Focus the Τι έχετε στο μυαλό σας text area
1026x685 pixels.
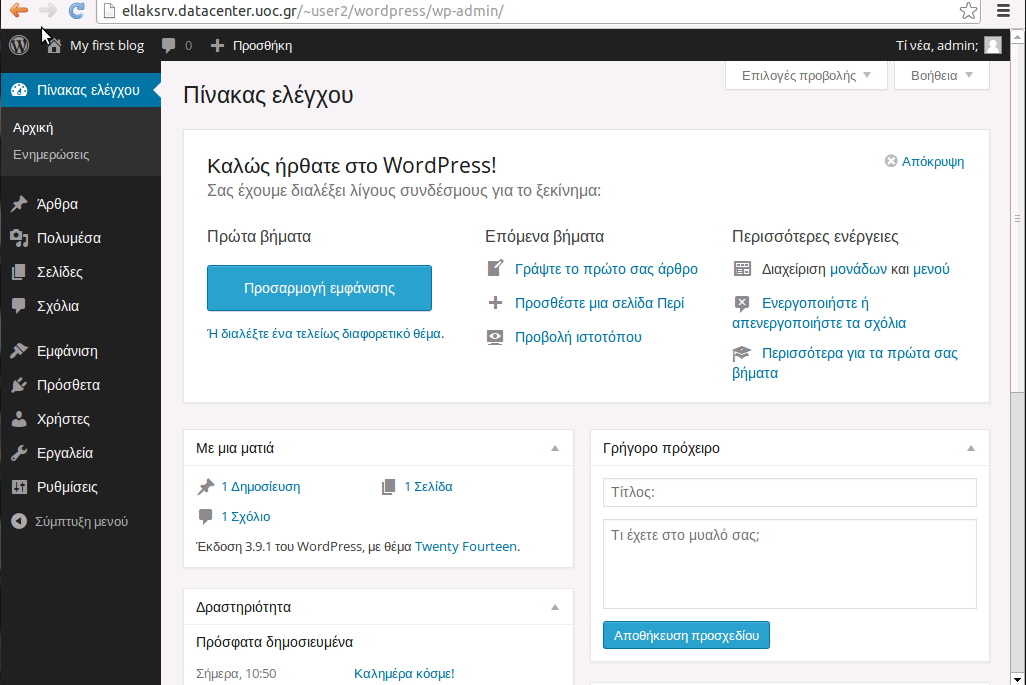tap(790, 565)
